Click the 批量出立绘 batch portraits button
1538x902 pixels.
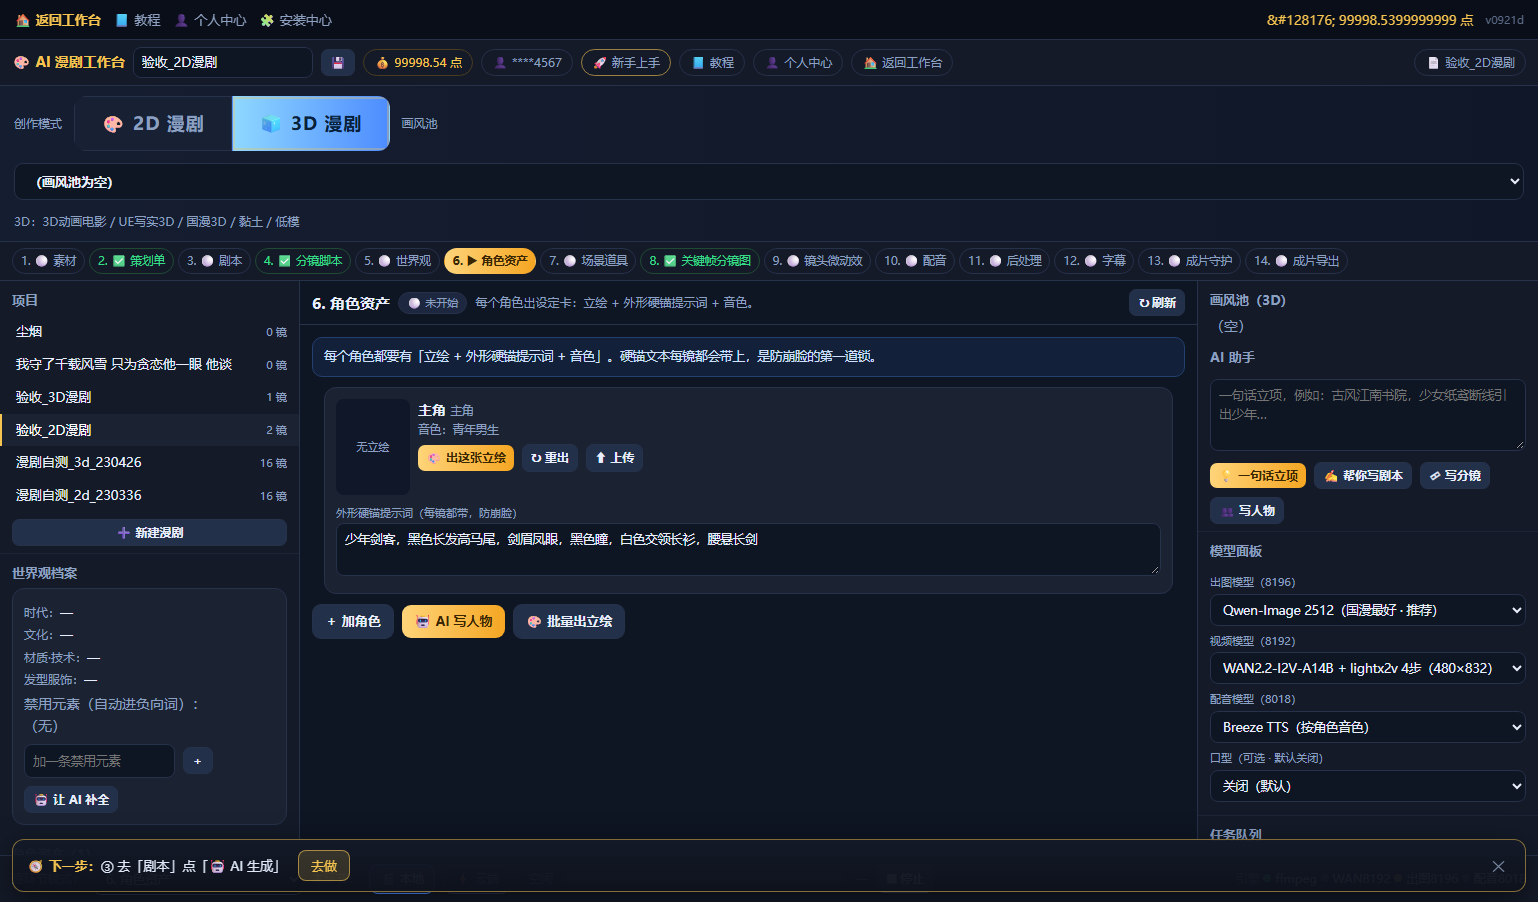[x=569, y=622]
